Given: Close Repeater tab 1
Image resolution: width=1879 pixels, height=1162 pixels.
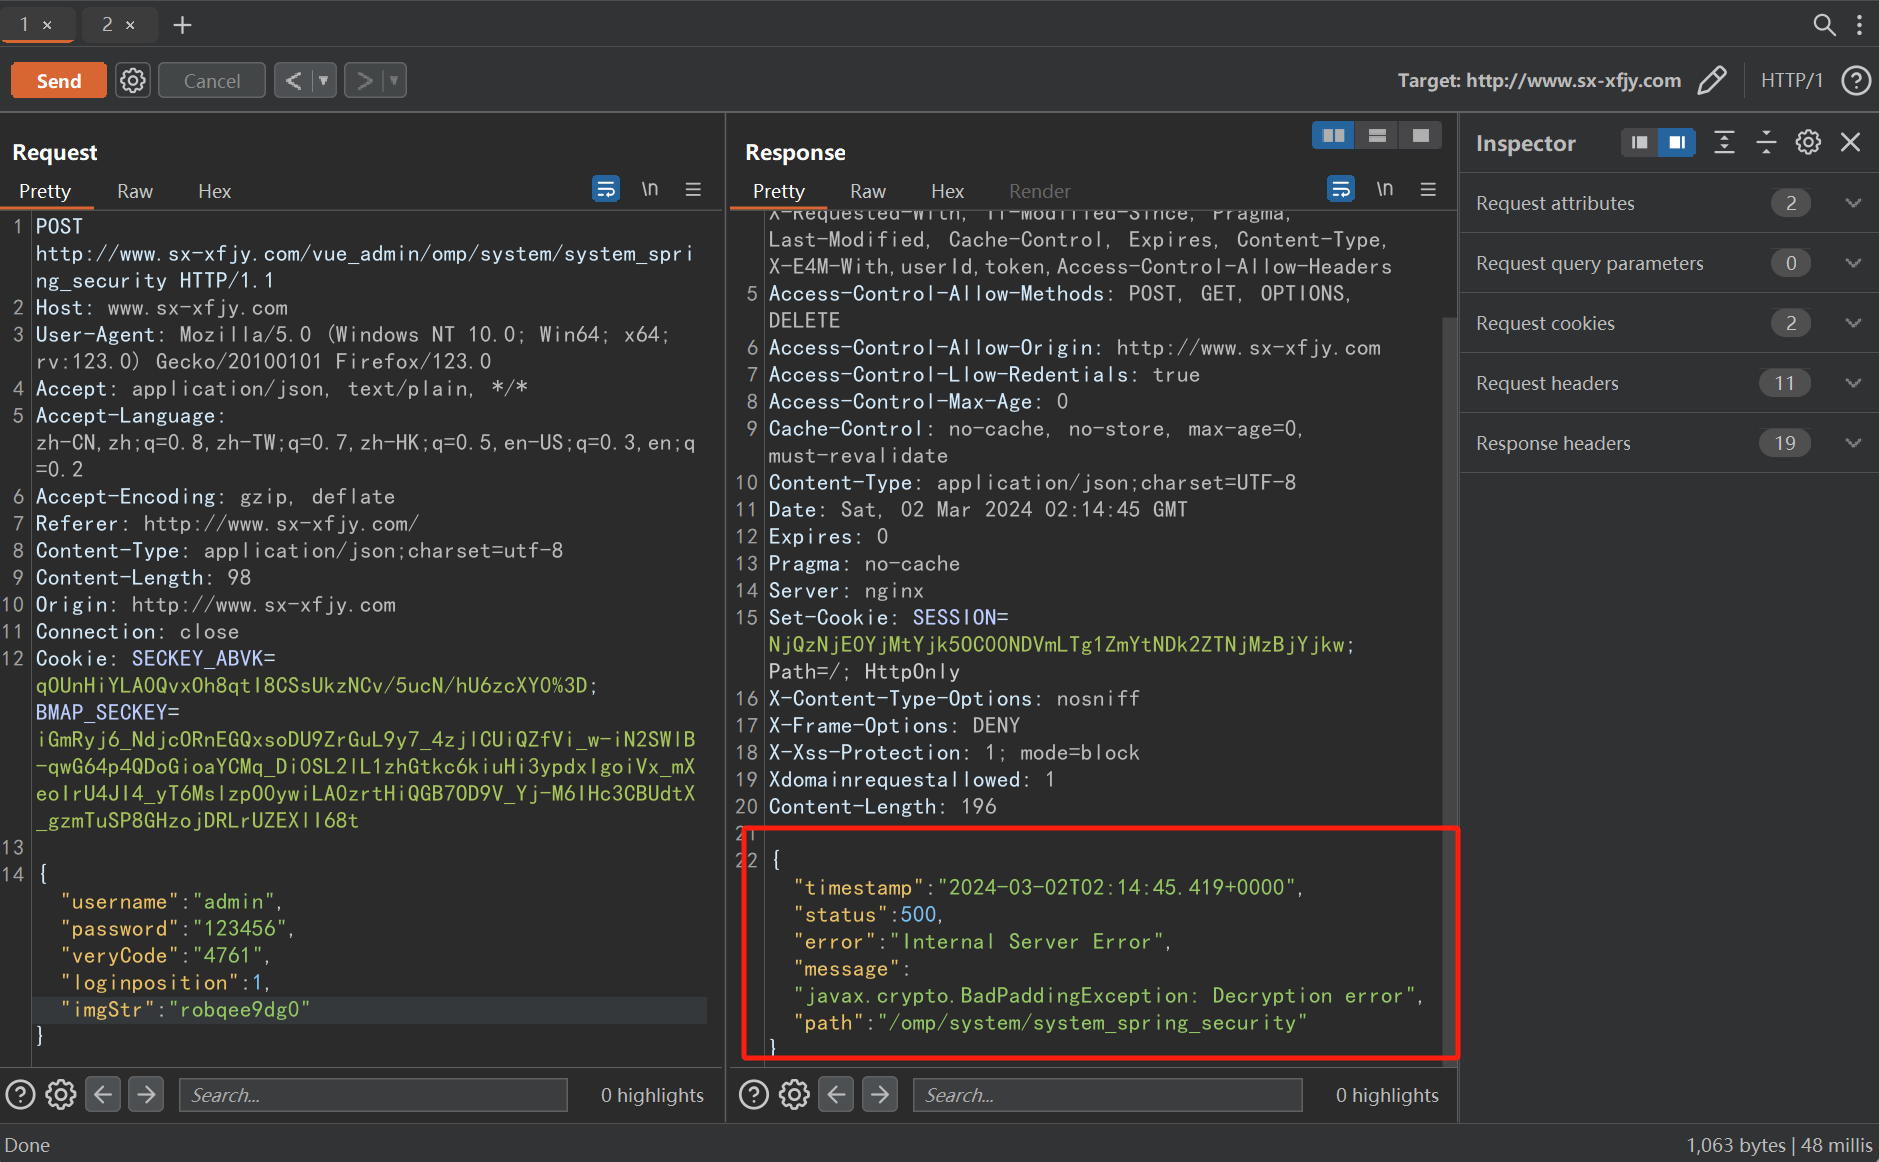Looking at the screenshot, I should point(47,25).
